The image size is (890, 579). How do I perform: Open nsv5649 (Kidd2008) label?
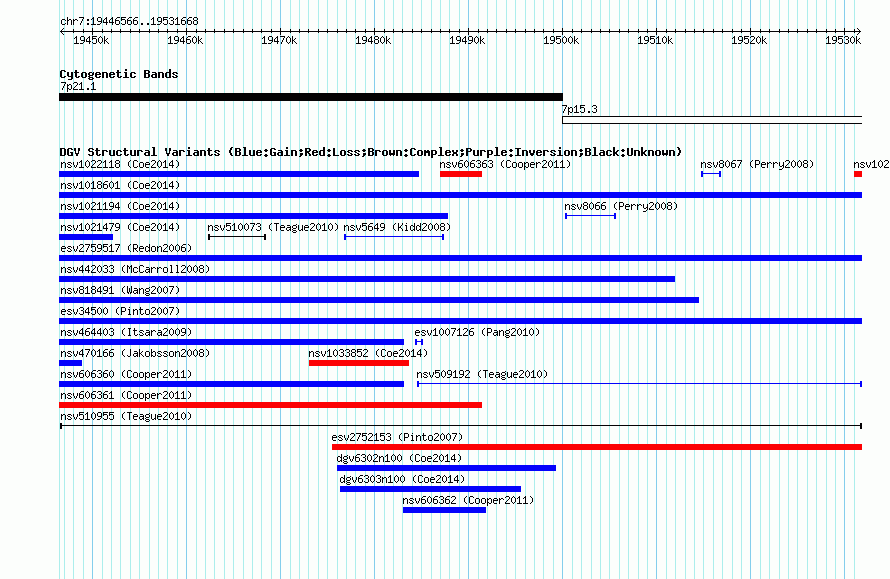pyautogui.click(x=397, y=228)
